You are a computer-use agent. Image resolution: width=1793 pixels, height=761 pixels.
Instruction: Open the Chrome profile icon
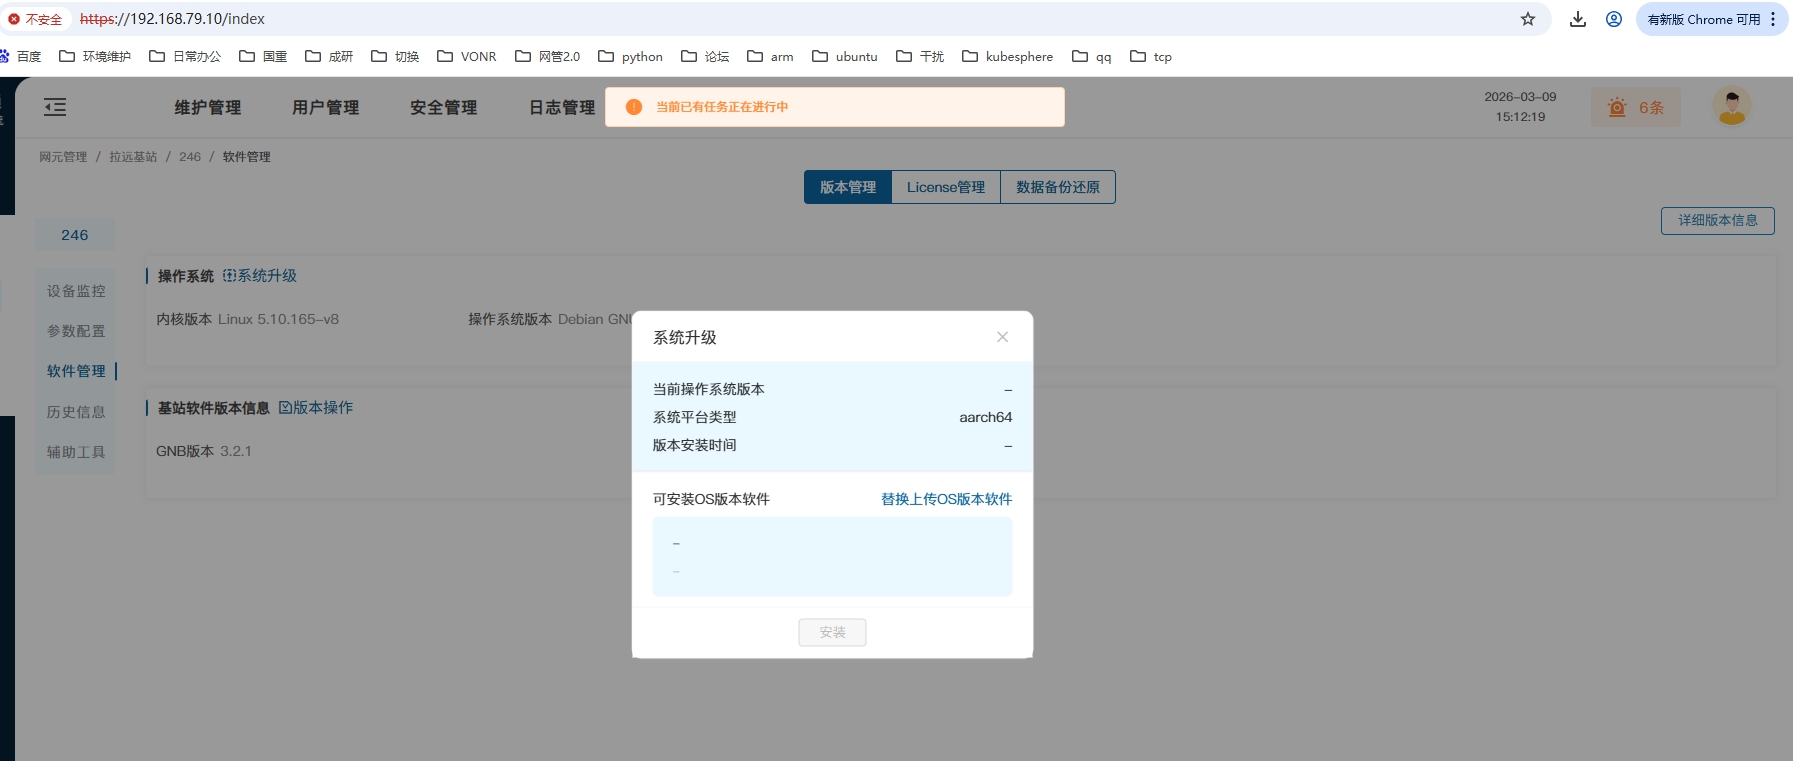[x=1613, y=19]
